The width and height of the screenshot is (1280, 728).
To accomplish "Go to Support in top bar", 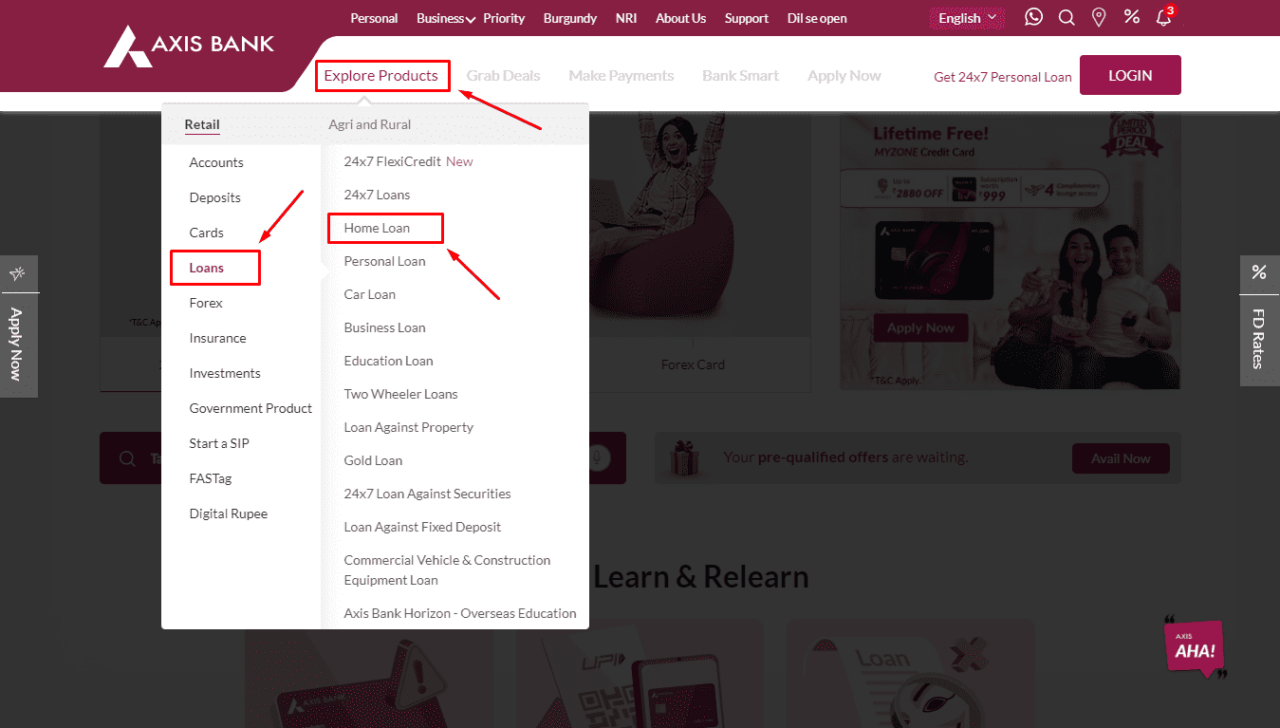I will (x=746, y=18).
